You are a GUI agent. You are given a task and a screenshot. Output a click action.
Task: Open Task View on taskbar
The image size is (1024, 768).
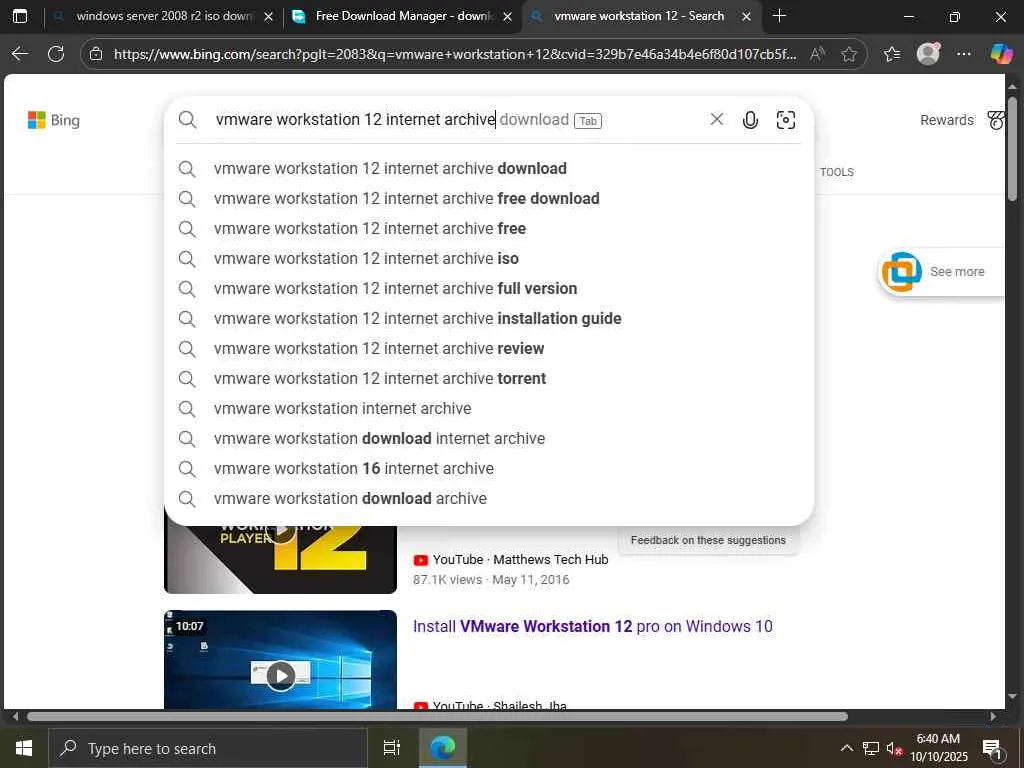pos(392,748)
